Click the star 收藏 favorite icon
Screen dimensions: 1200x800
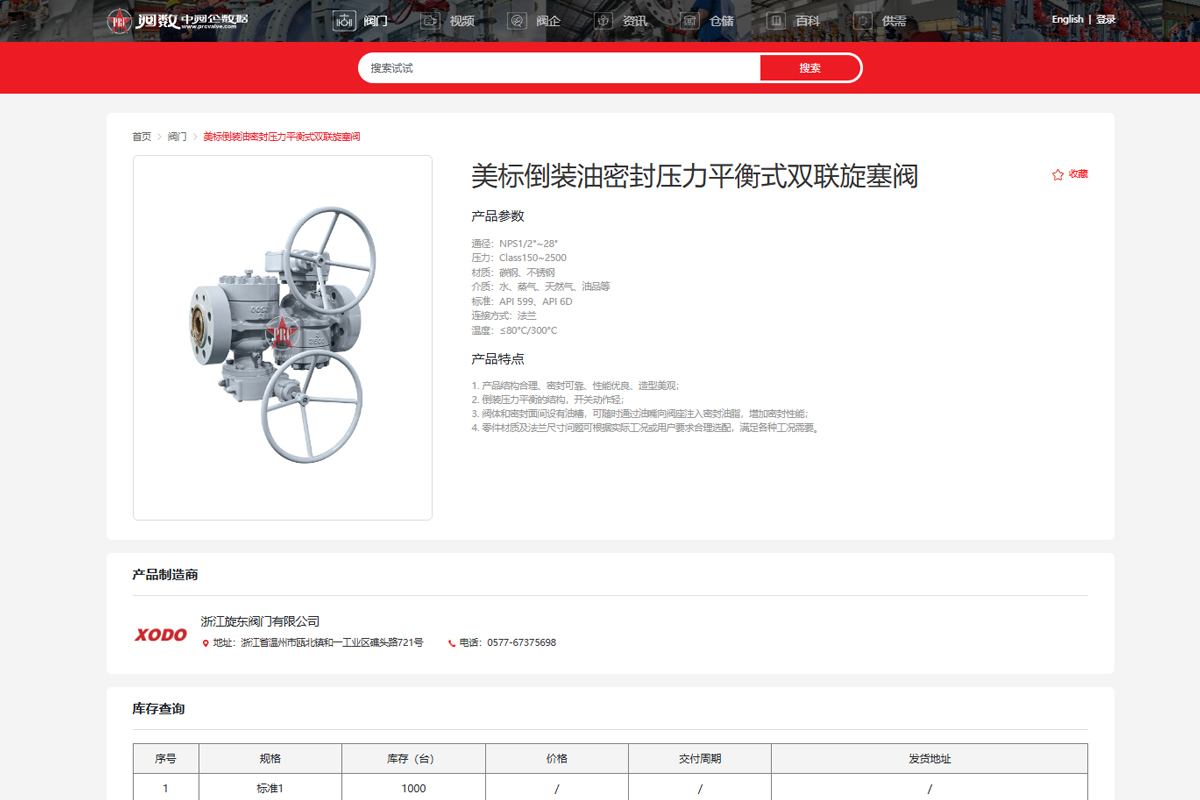1058,174
